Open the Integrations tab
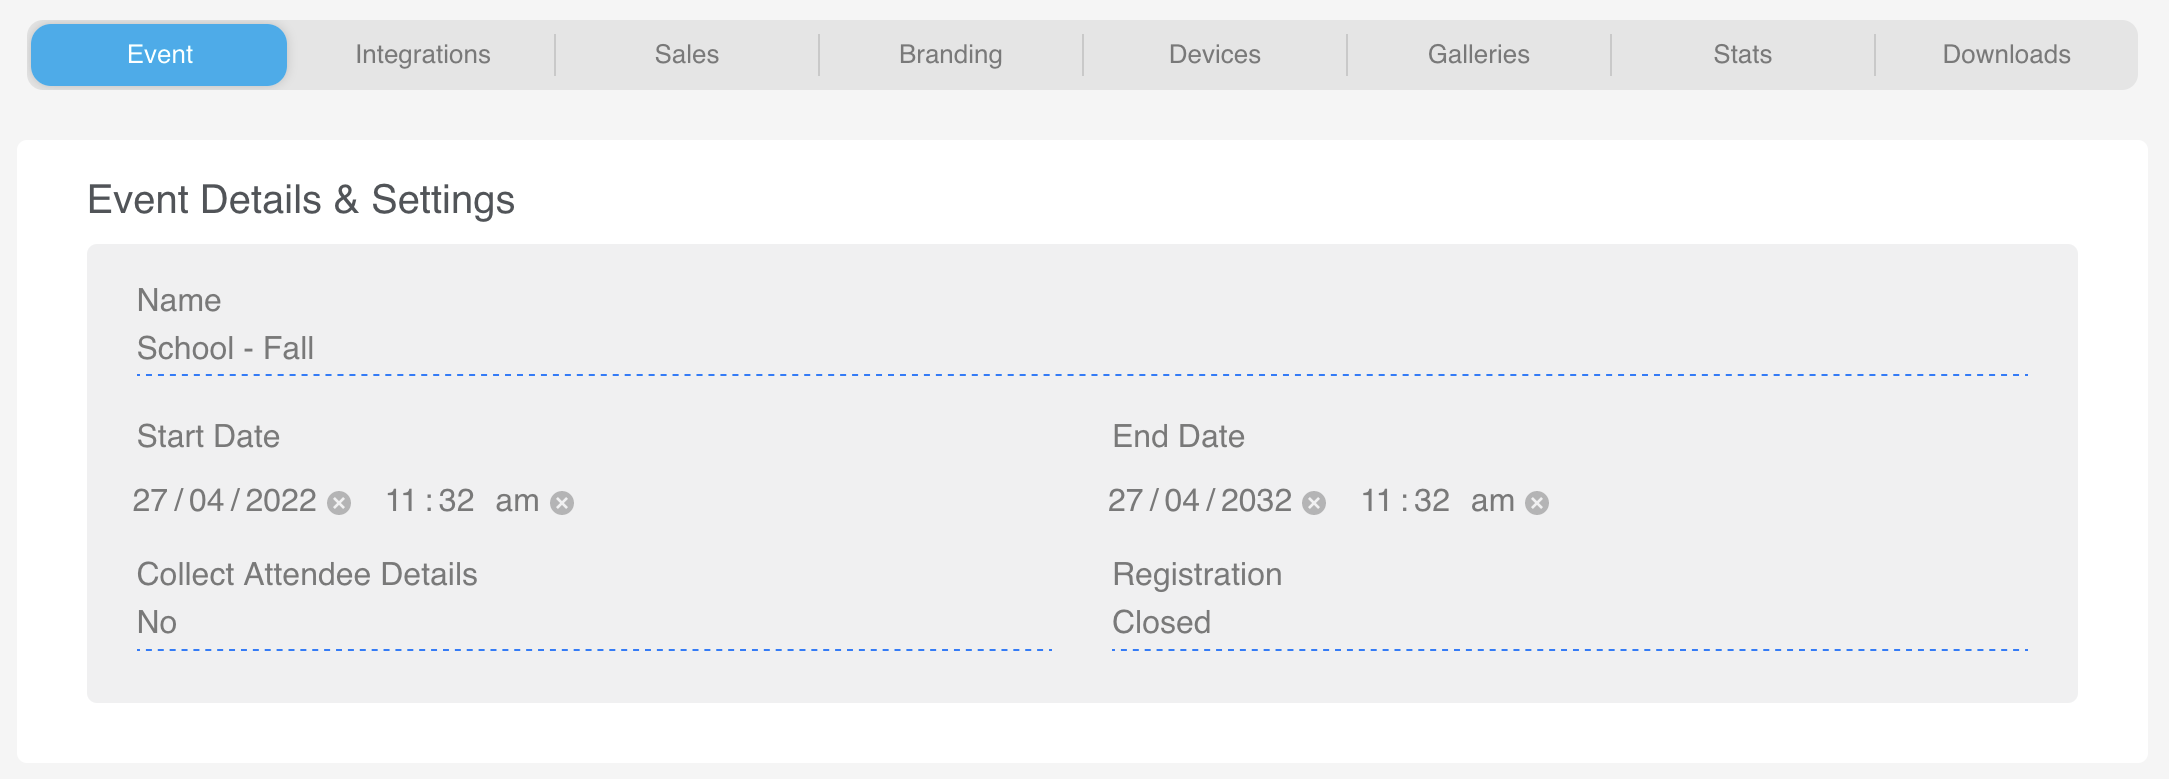 423,55
